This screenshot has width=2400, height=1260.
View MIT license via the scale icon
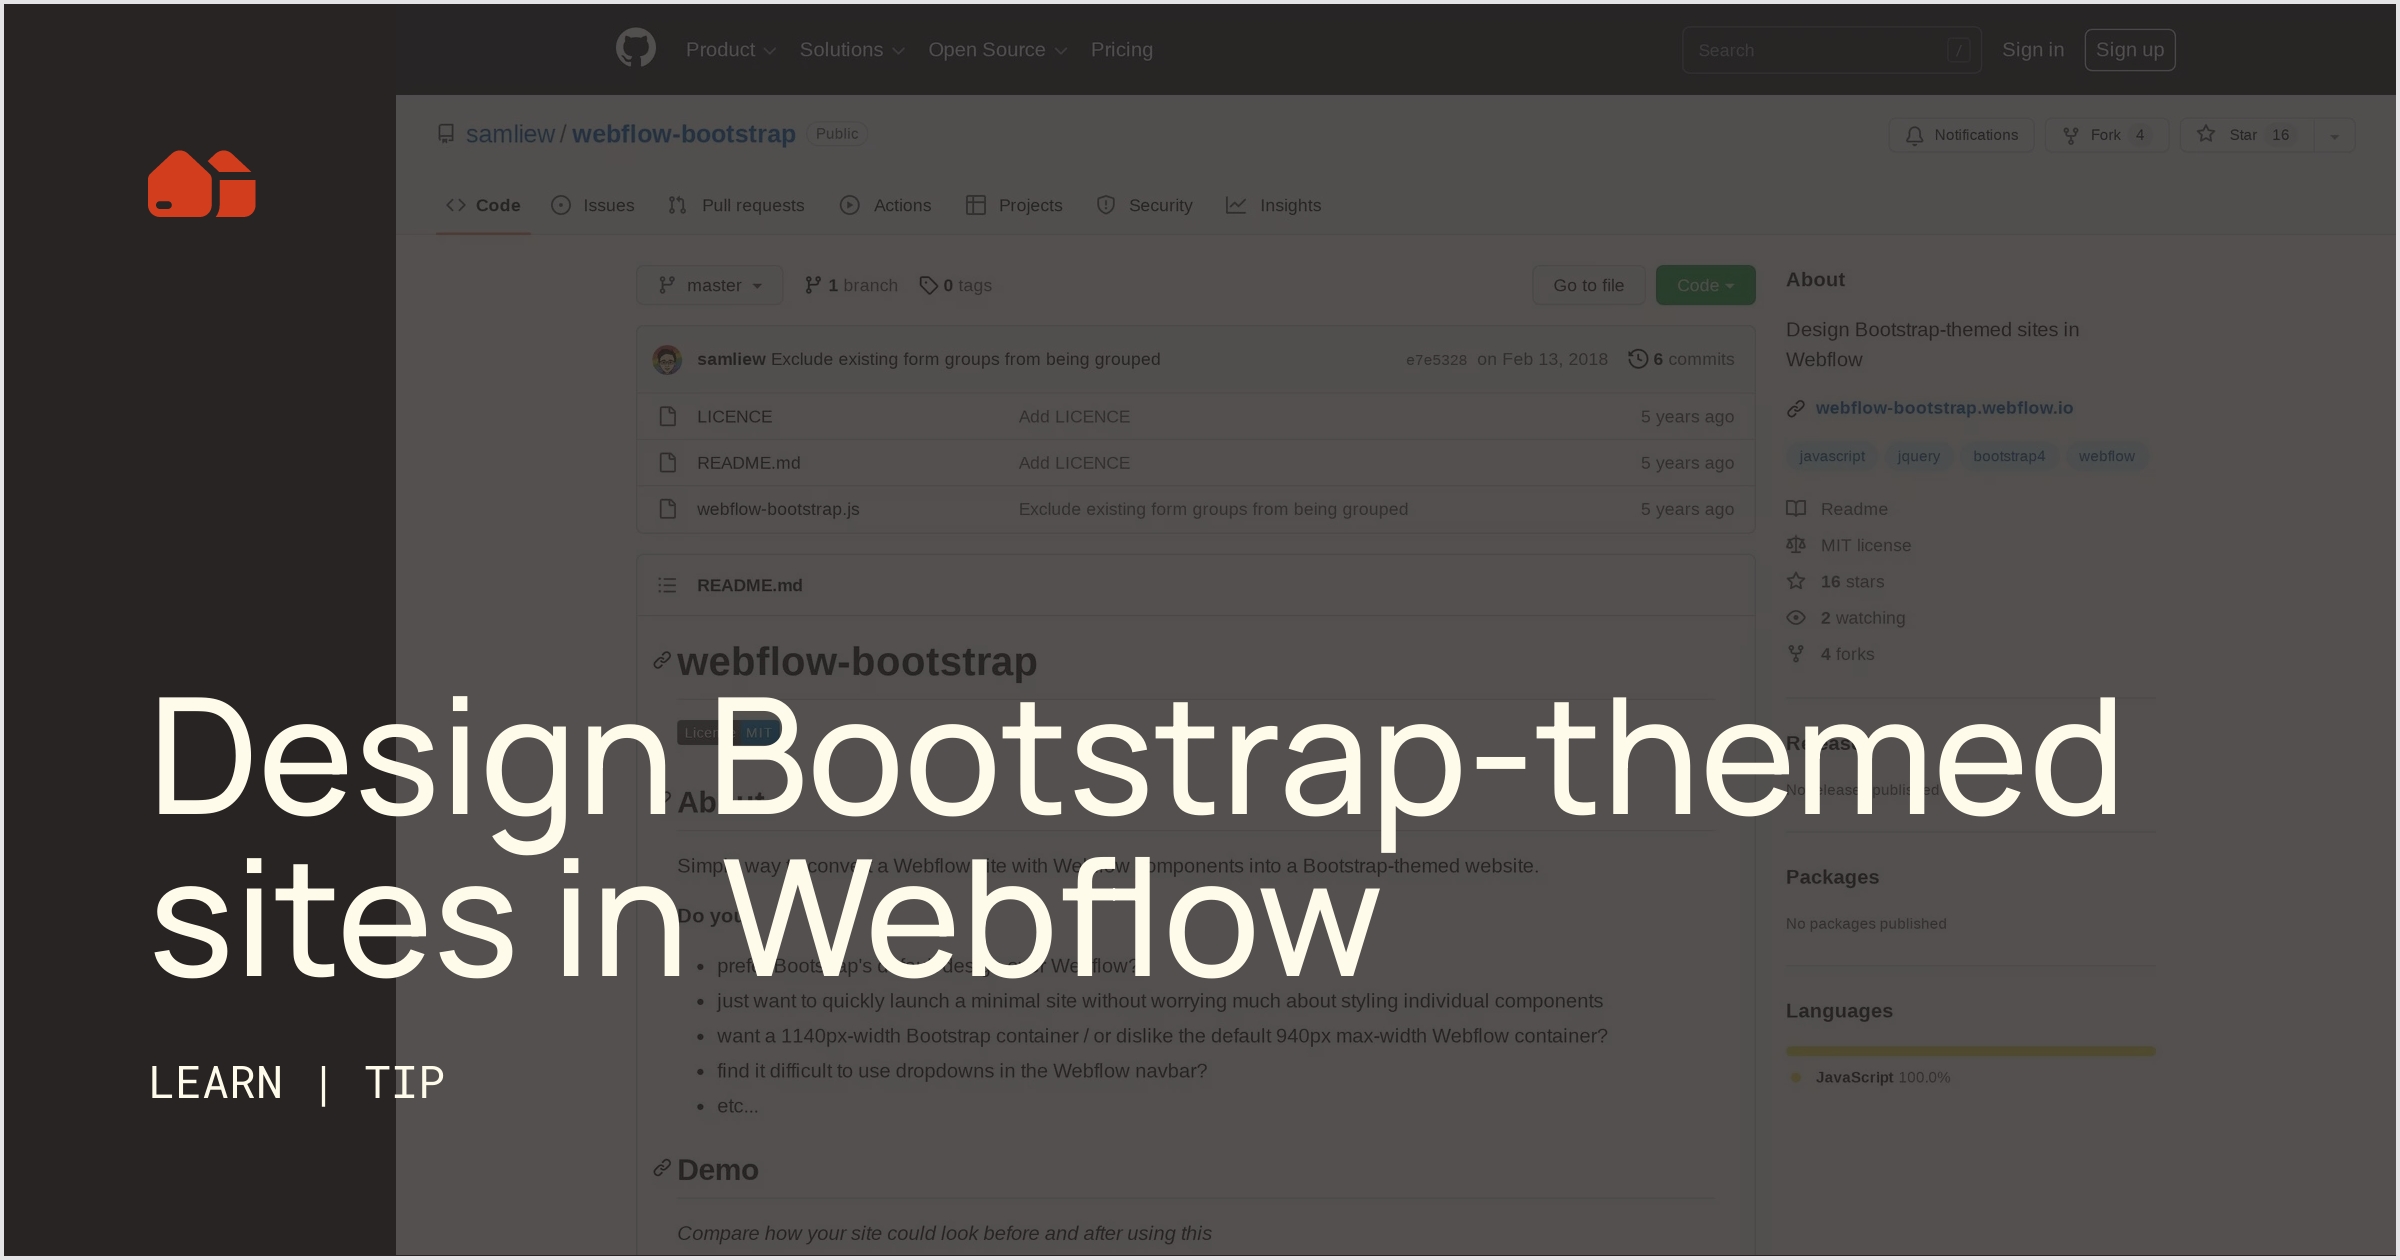tap(1796, 545)
